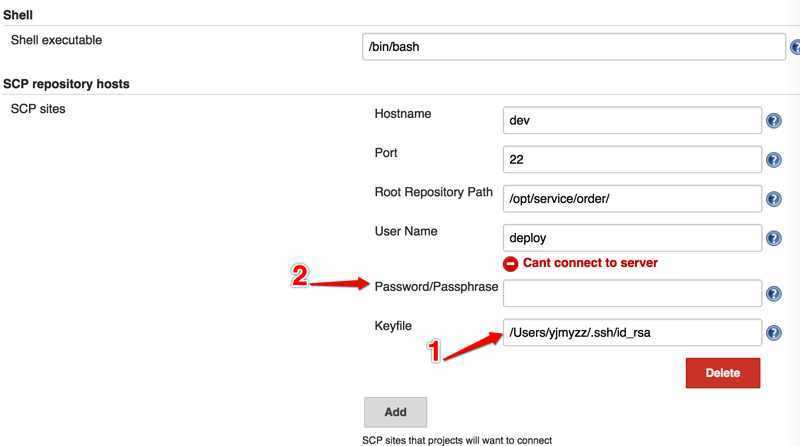Viewport: 800px width, 446px height.
Task: Delete this SCP site entry
Action: 723,373
